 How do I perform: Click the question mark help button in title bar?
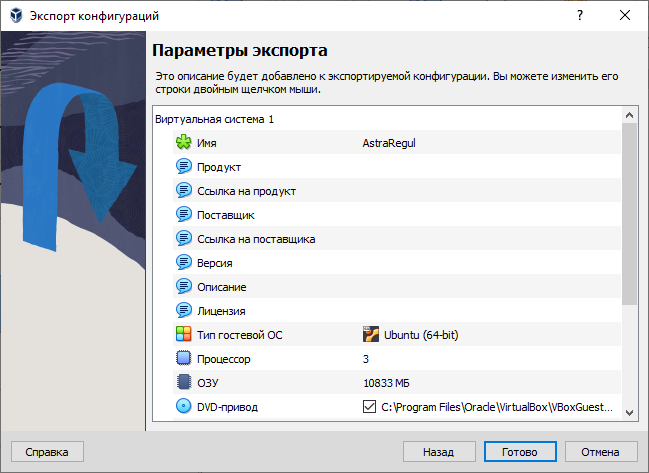tap(579, 16)
